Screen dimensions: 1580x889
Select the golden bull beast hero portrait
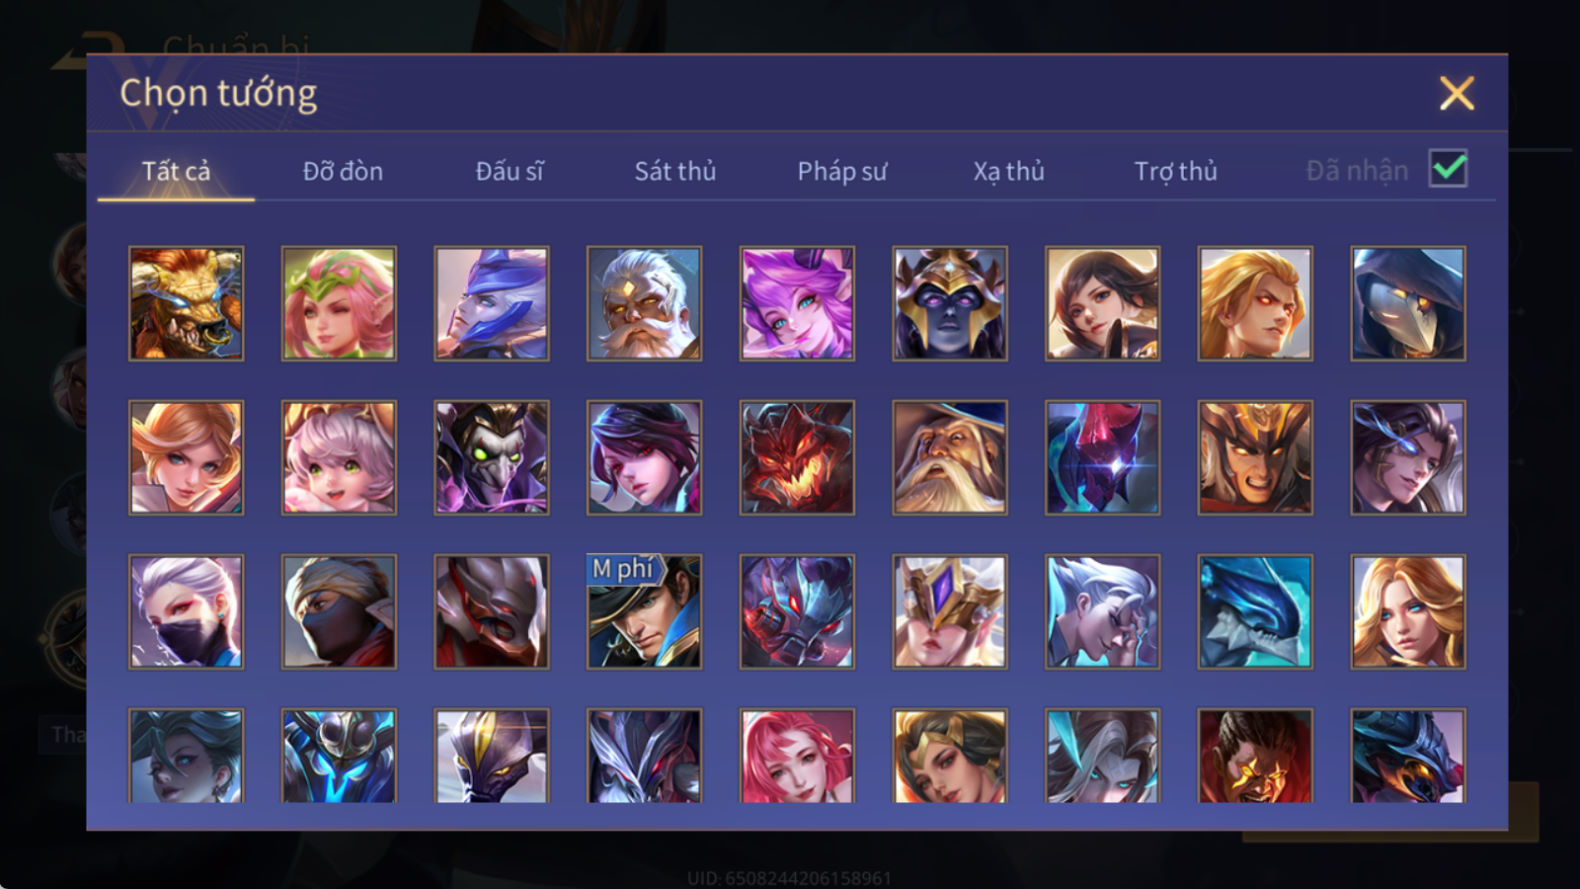click(x=186, y=304)
